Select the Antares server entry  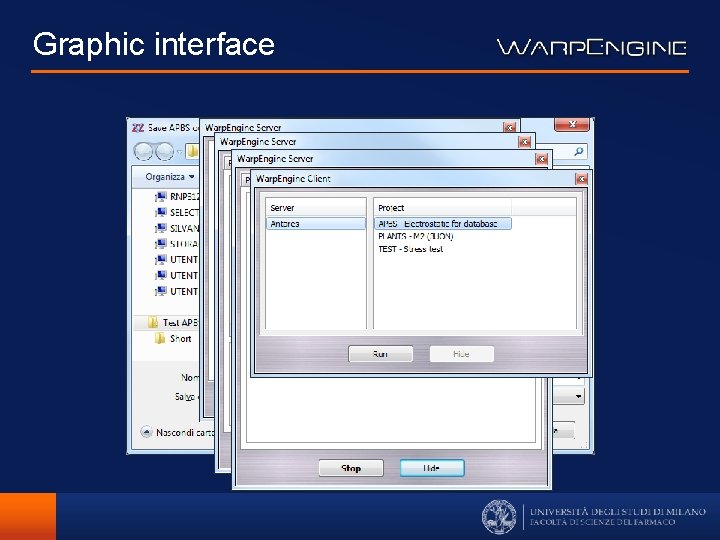click(x=315, y=224)
